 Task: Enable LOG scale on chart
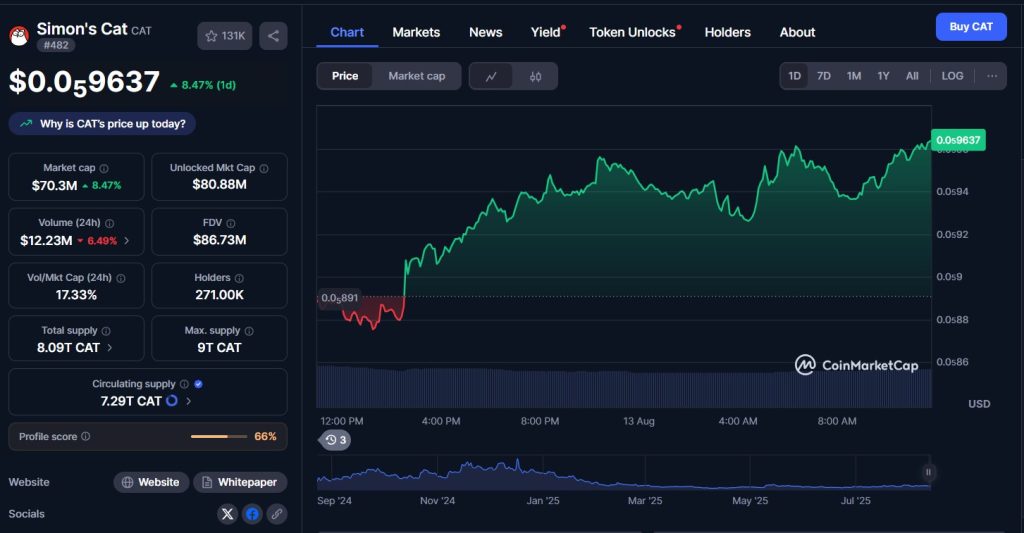[x=952, y=76]
